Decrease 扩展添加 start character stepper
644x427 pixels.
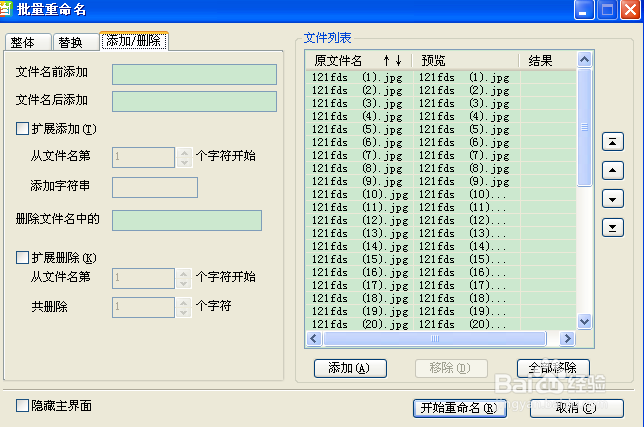(184, 163)
